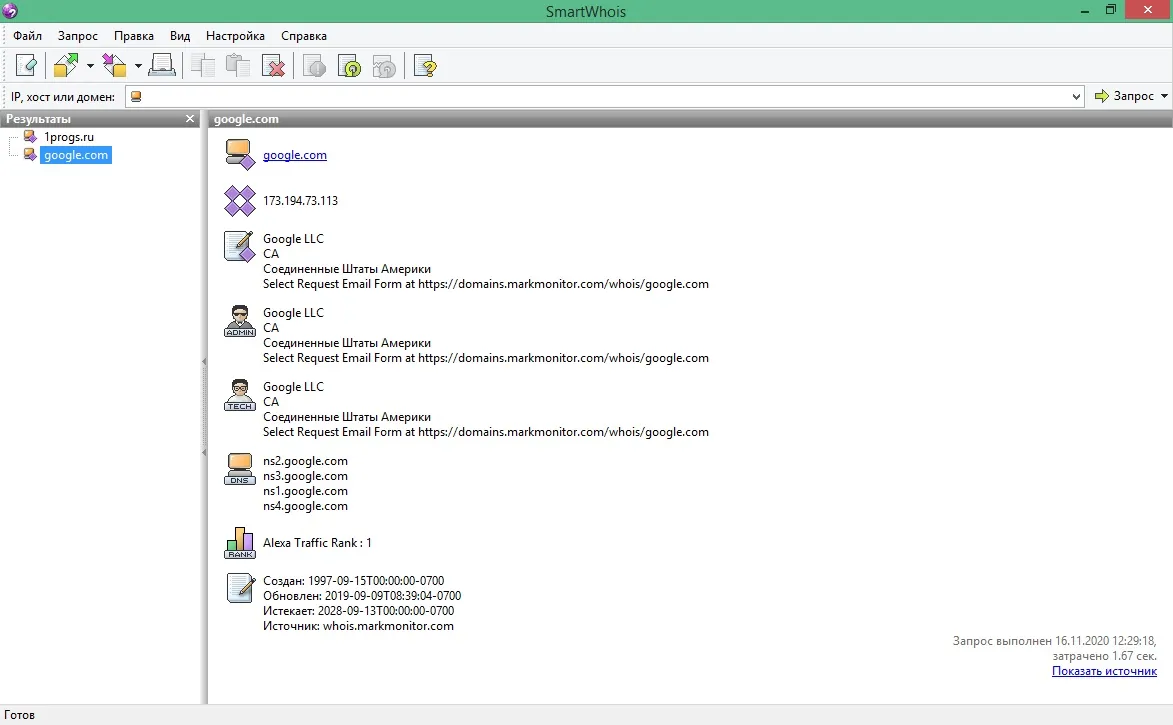The height and width of the screenshot is (725, 1173).
Task: Click the Истекает expiry date line
Action: (x=358, y=611)
